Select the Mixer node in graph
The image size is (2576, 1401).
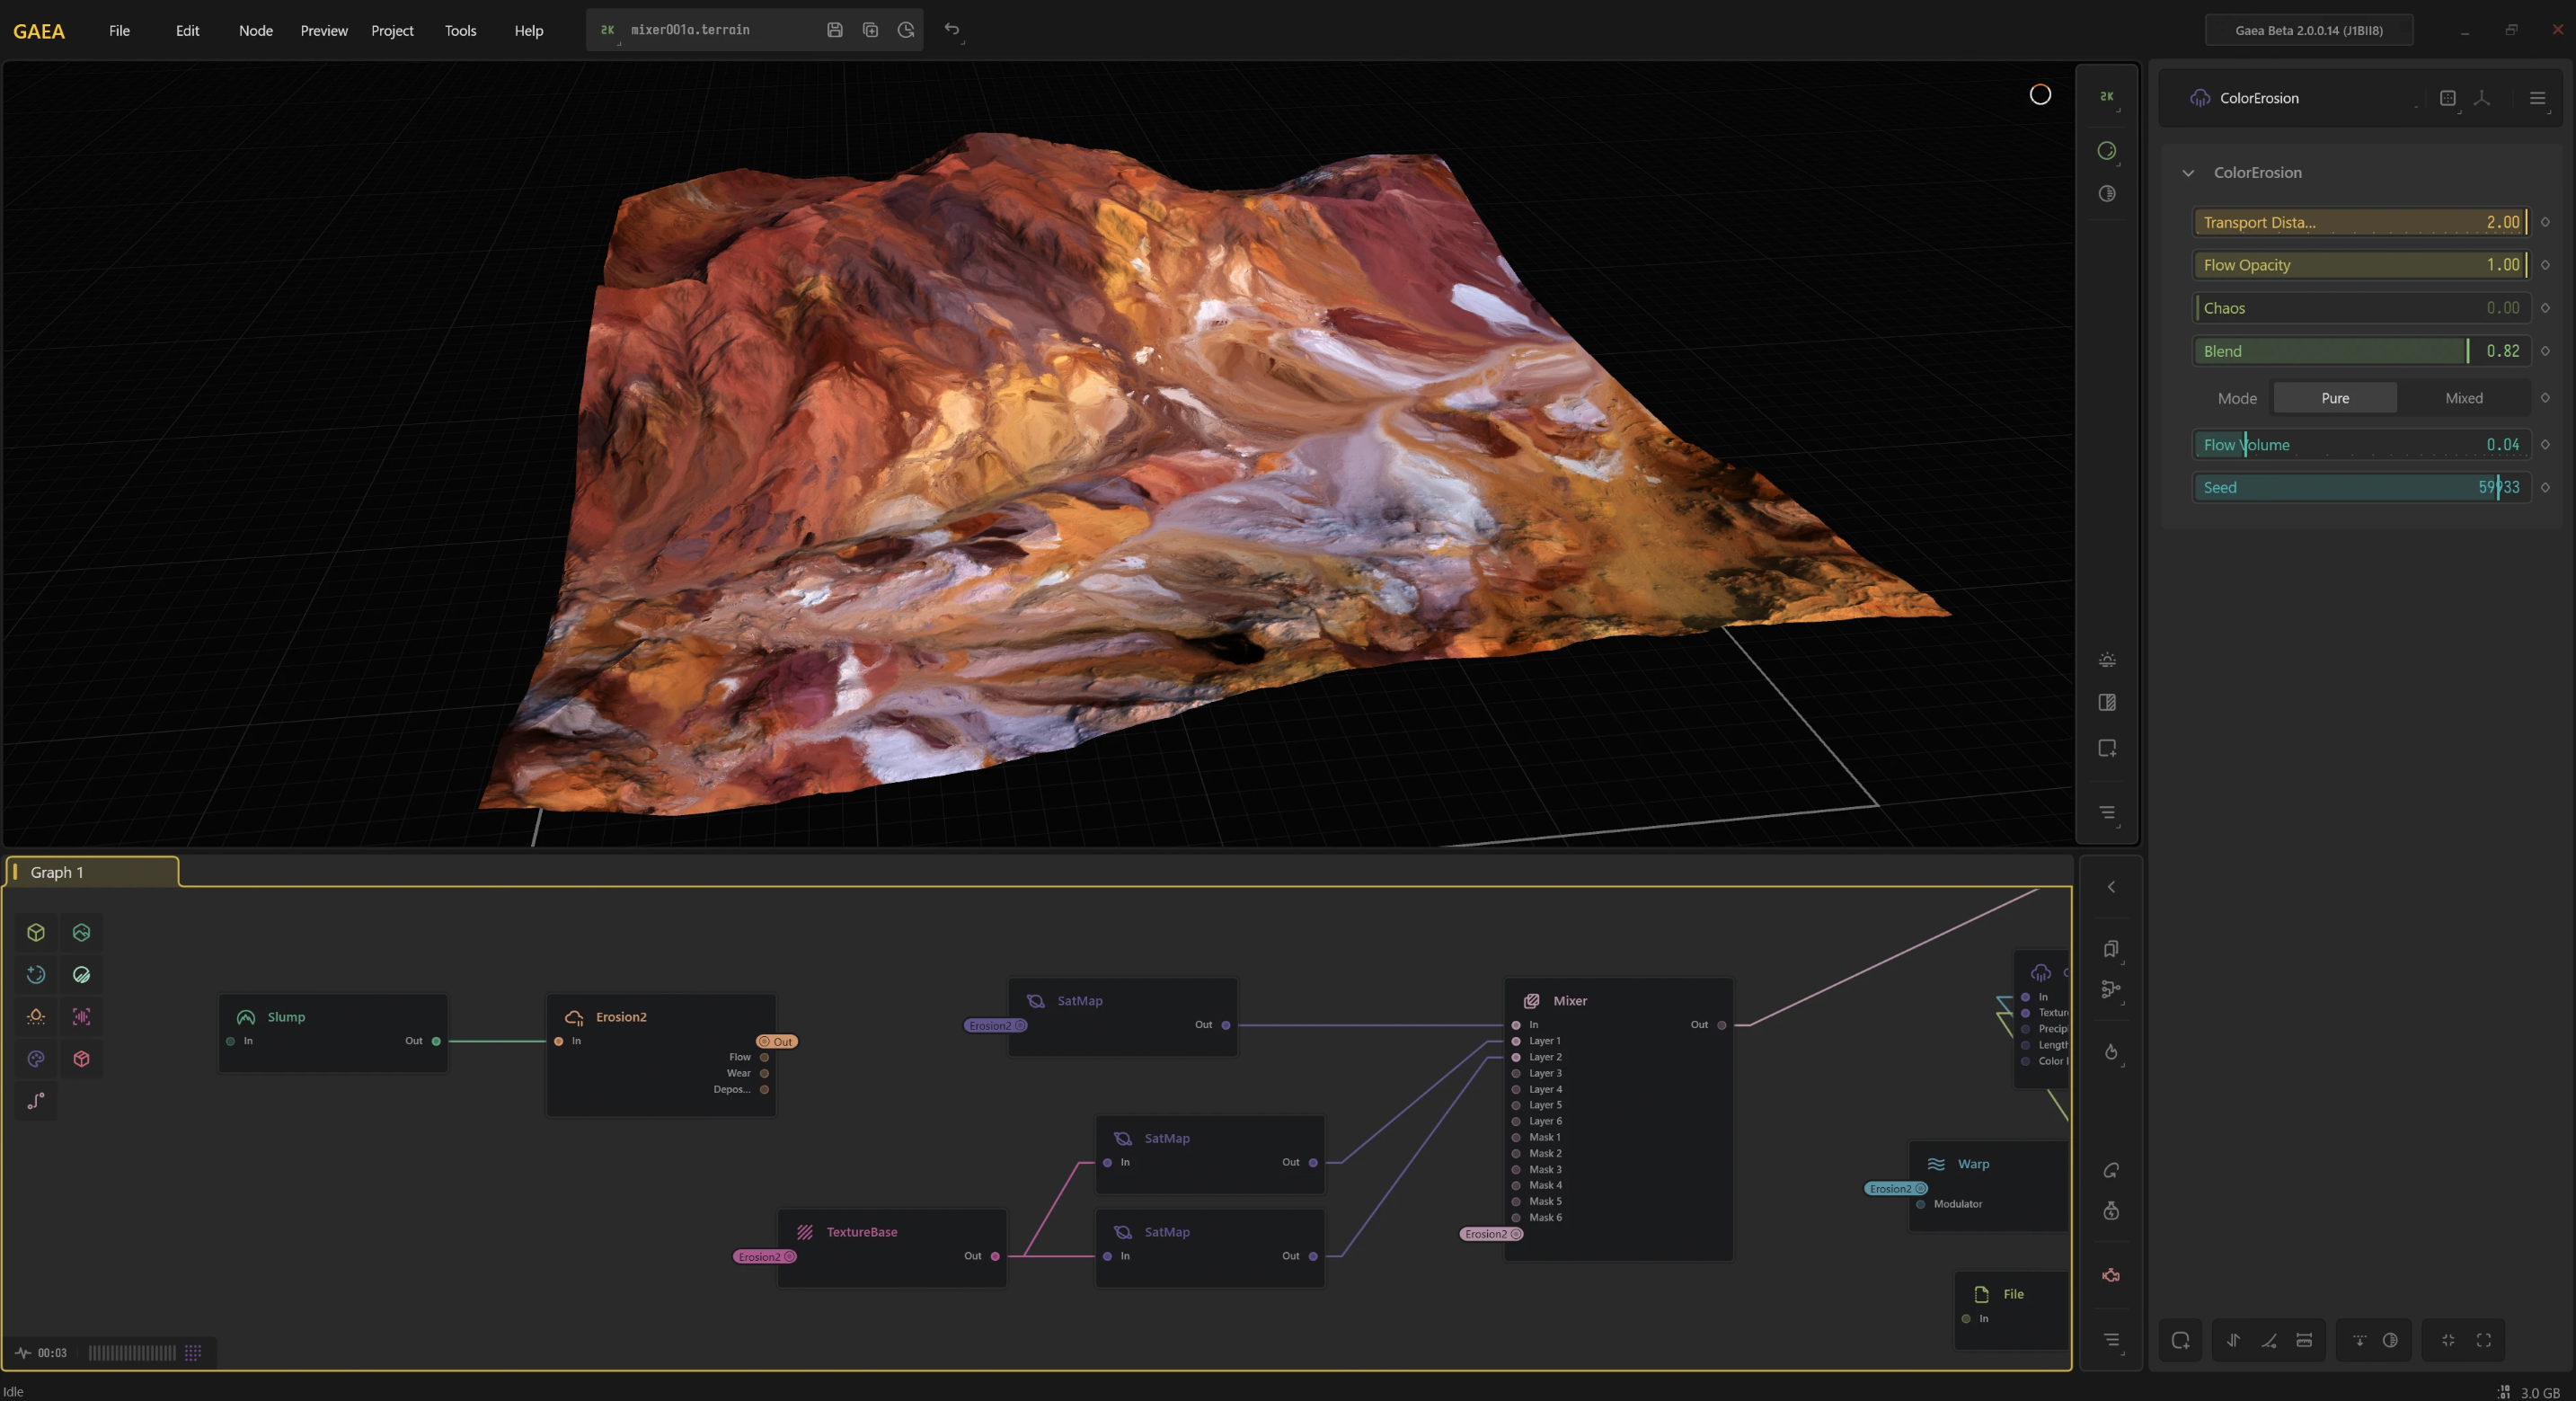1569,1000
